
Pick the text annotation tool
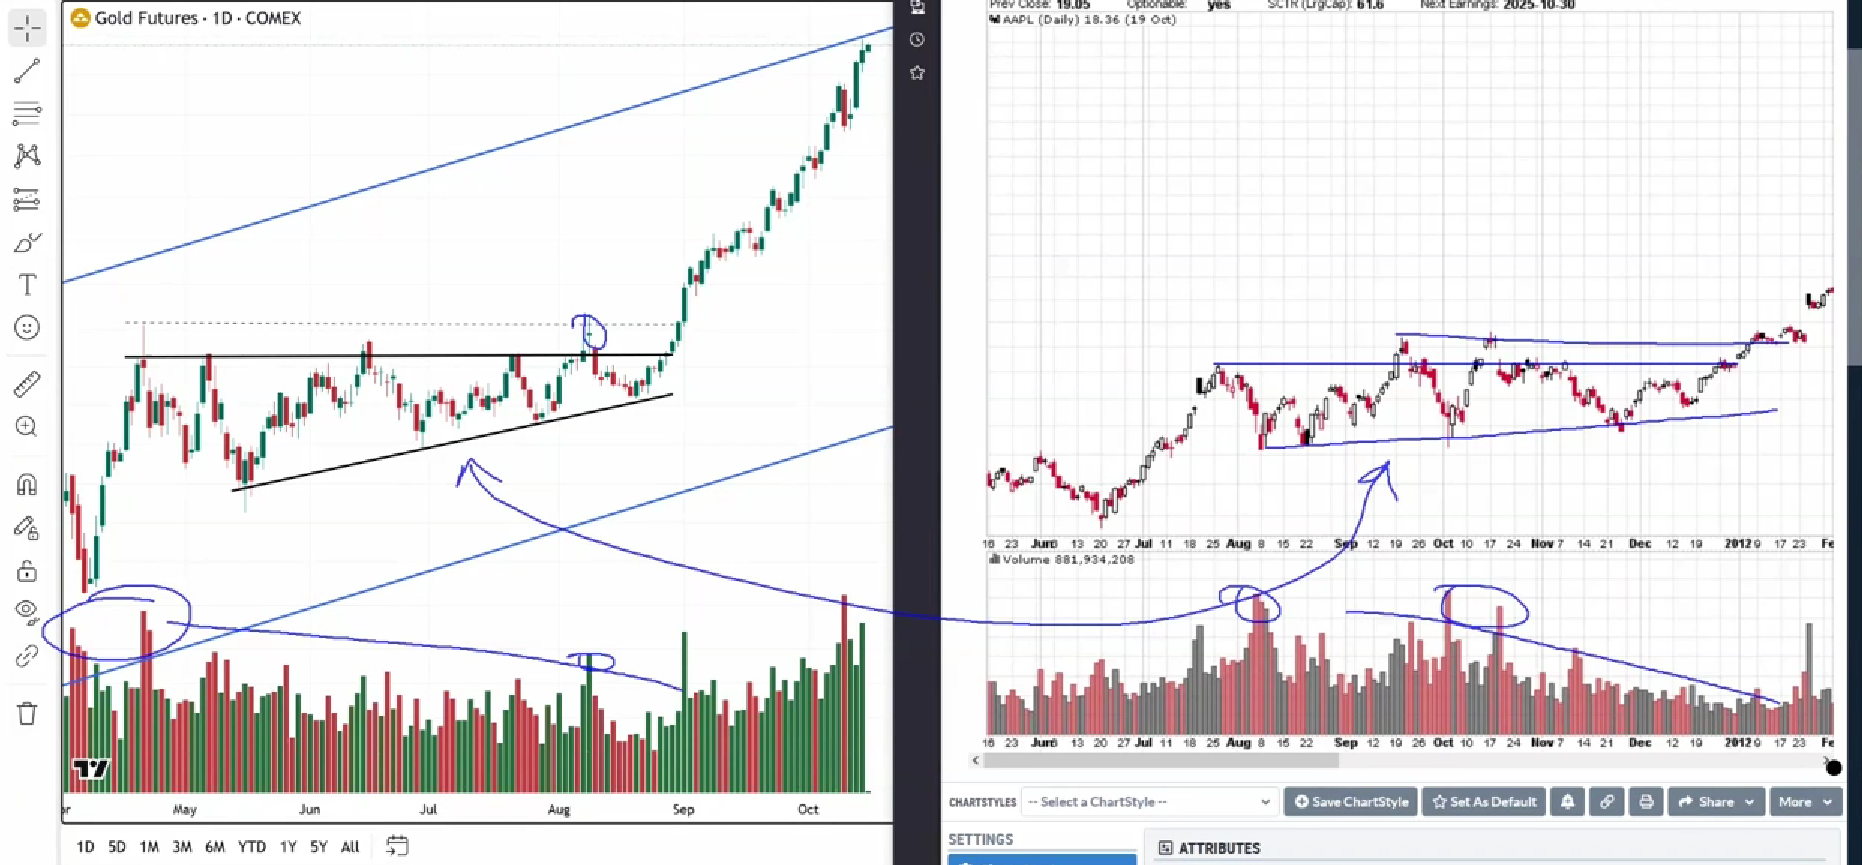27,285
